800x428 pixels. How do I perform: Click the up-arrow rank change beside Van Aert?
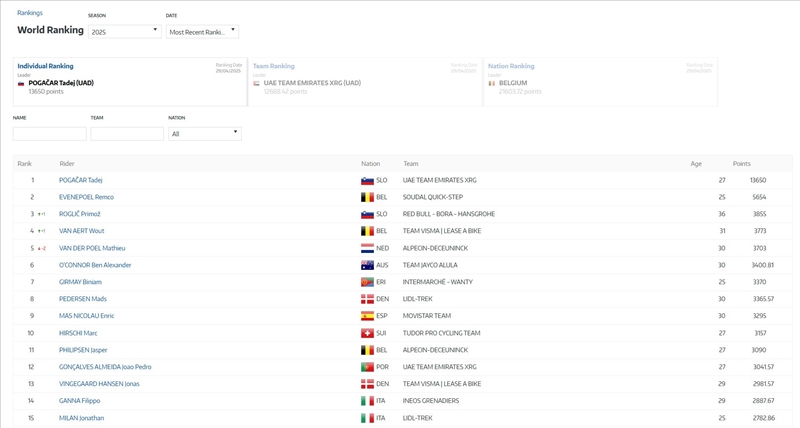(42, 231)
